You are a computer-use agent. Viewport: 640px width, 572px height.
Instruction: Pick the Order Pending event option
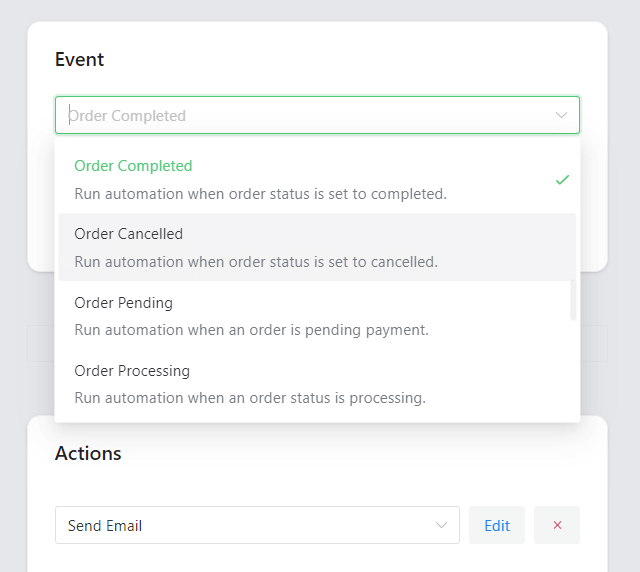pyautogui.click(x=317, y=316)
